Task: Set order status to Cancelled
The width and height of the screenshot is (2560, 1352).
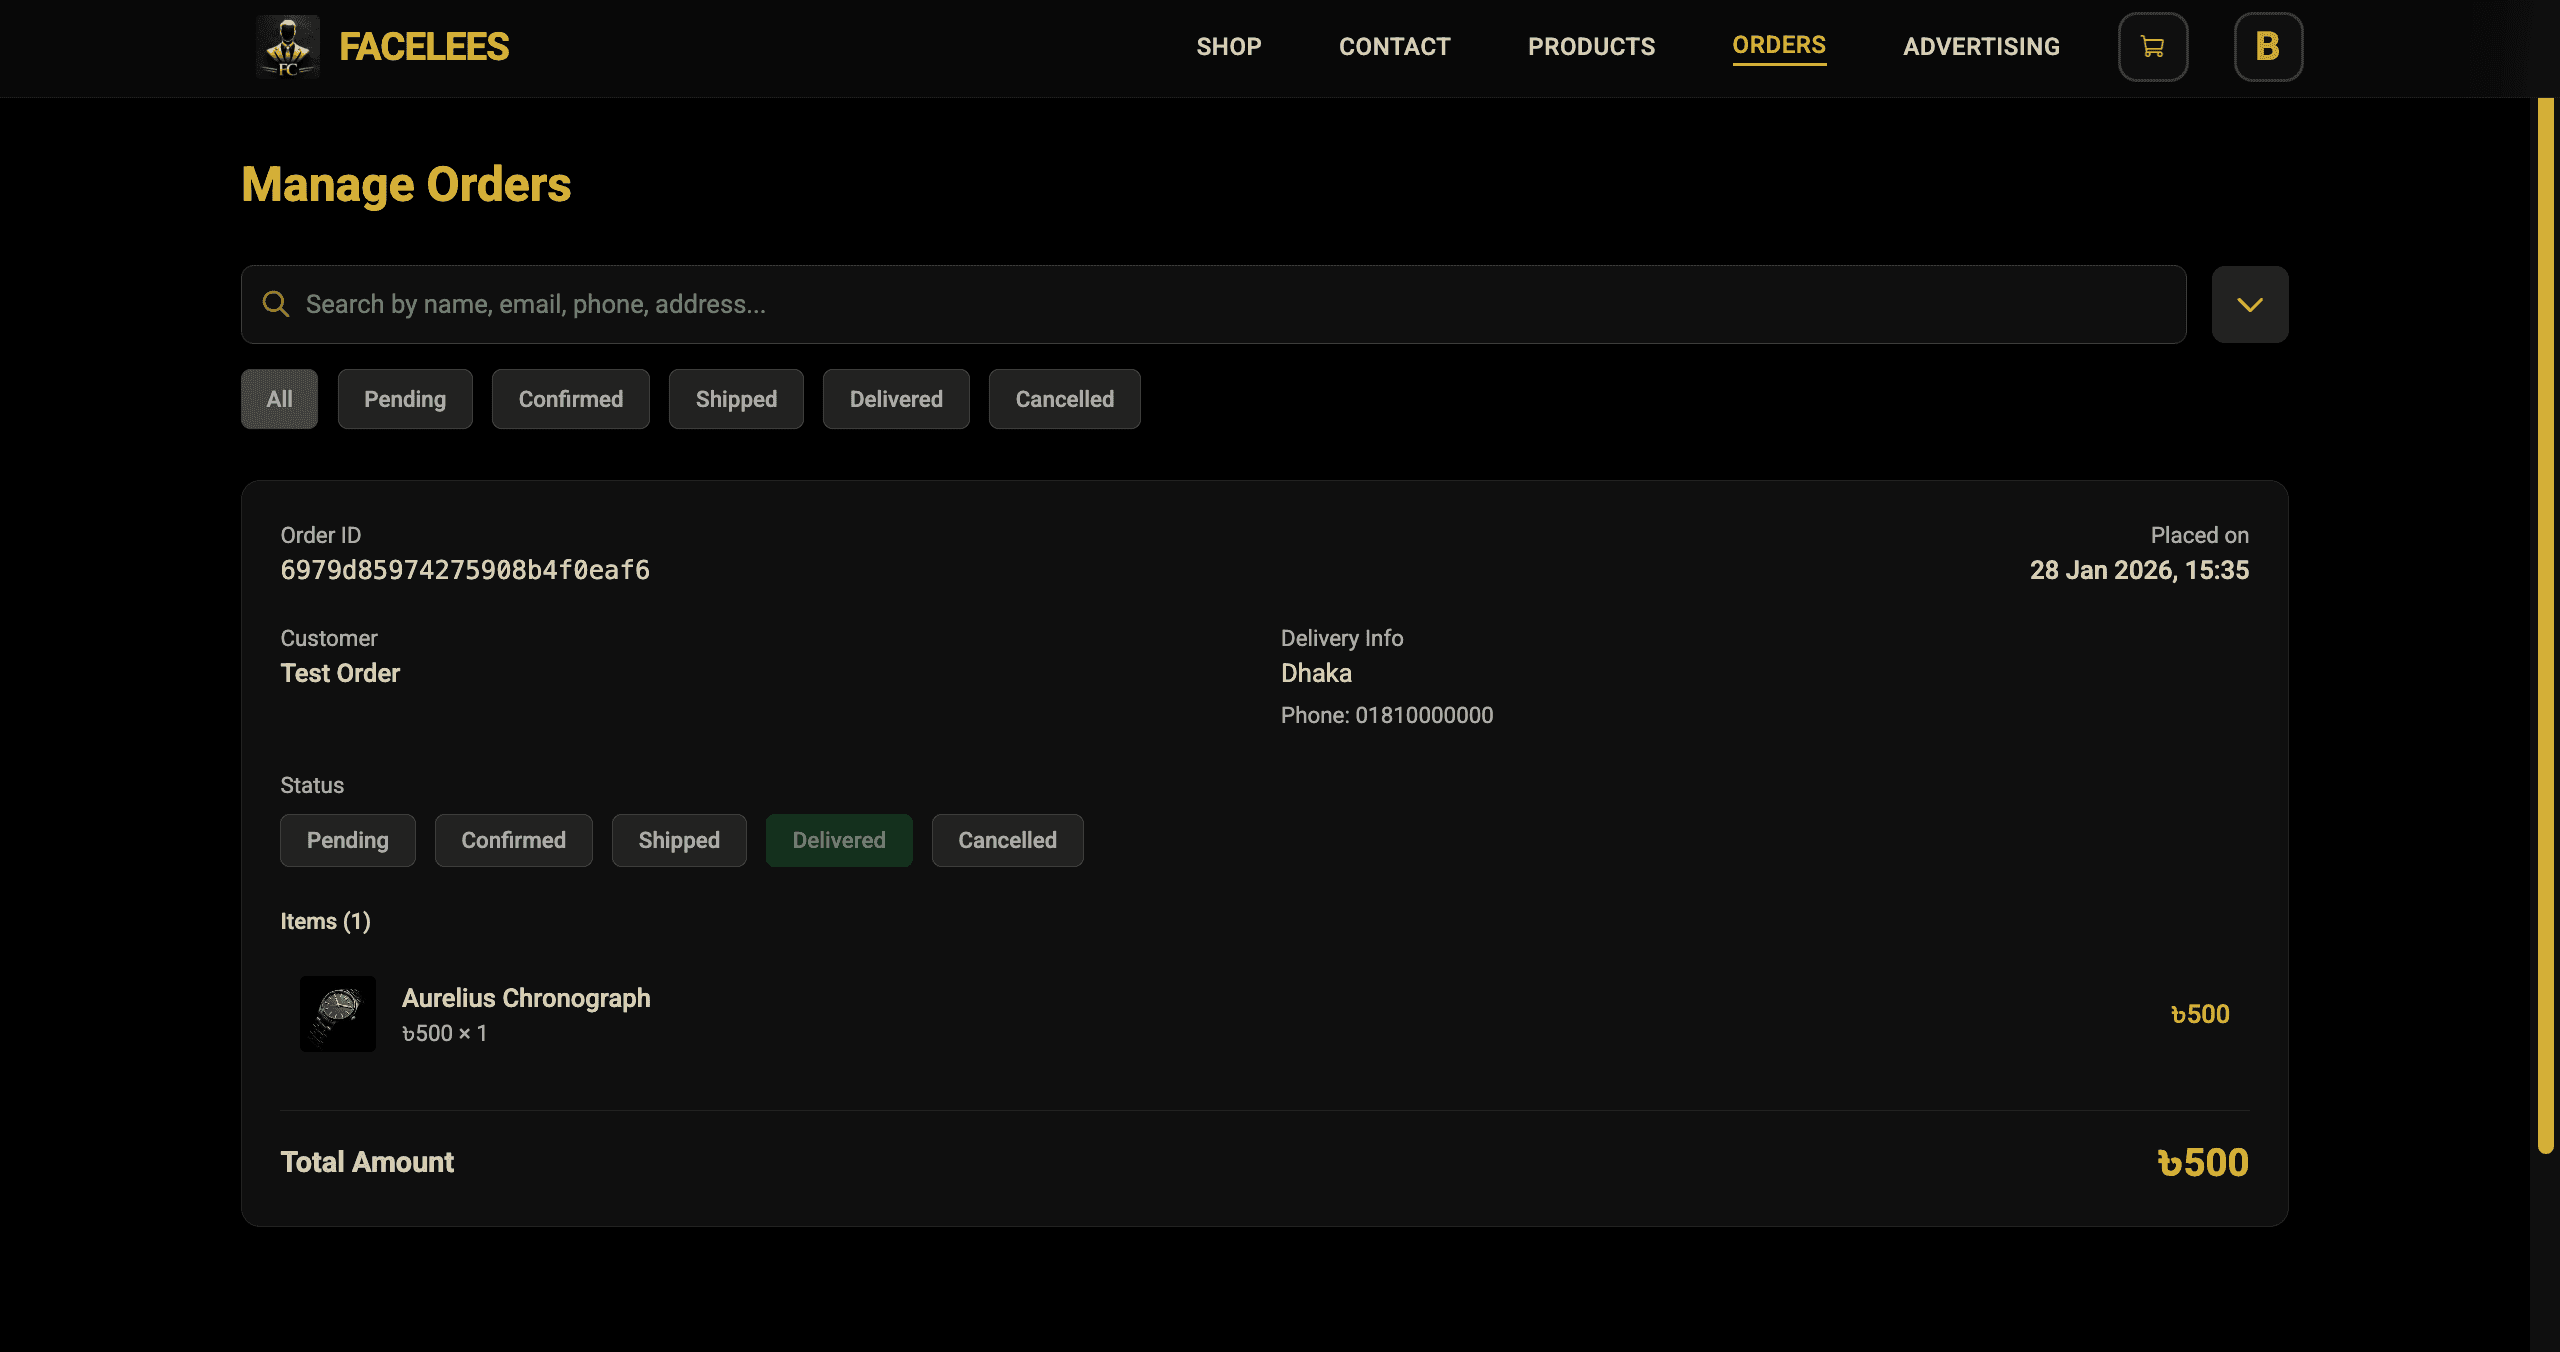Action: (x=1007, y=840)
